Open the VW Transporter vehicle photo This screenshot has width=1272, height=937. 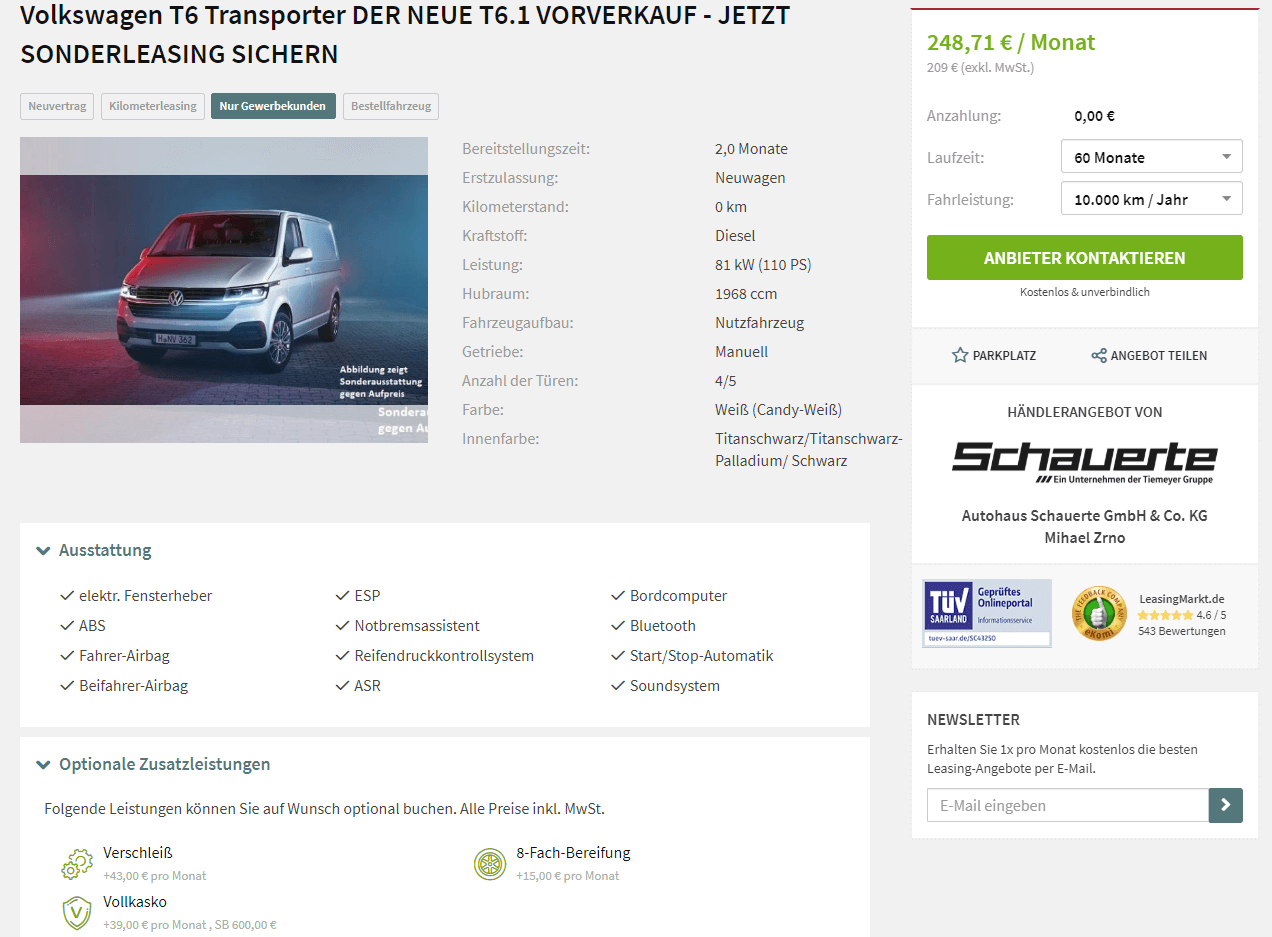tap(224, 290)
